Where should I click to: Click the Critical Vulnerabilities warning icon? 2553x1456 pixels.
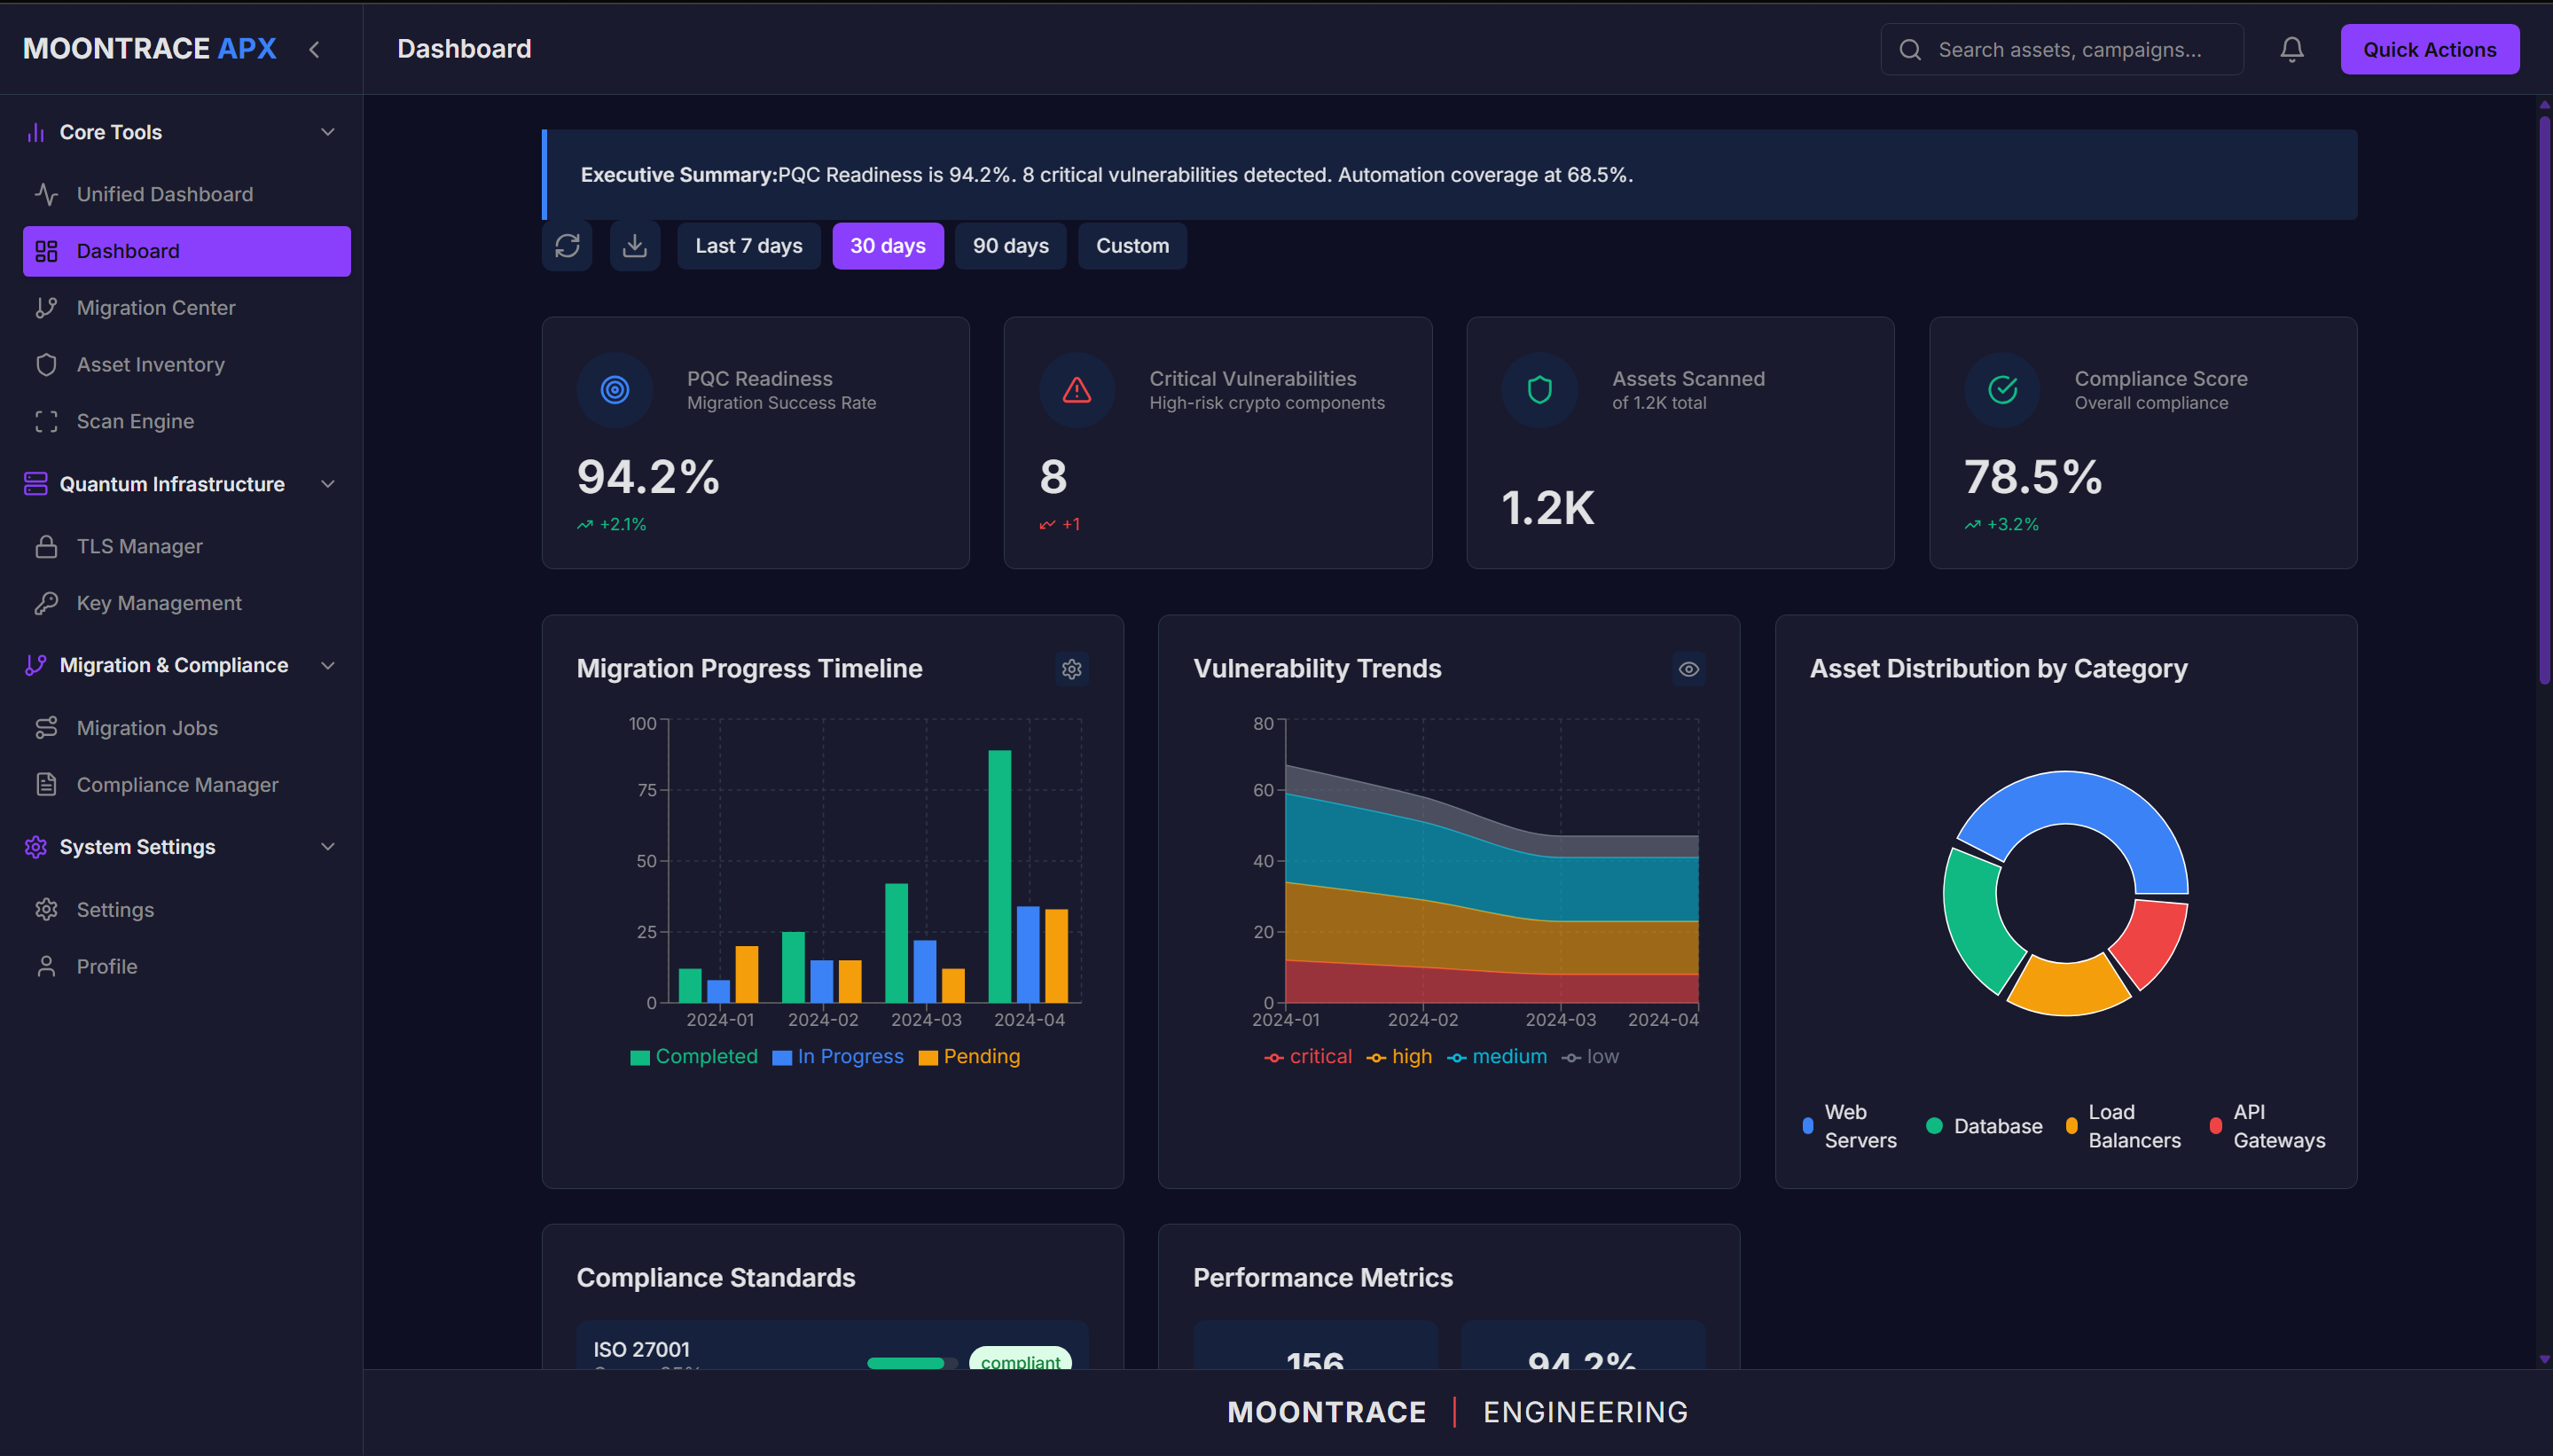click(x=1076, y=390)
